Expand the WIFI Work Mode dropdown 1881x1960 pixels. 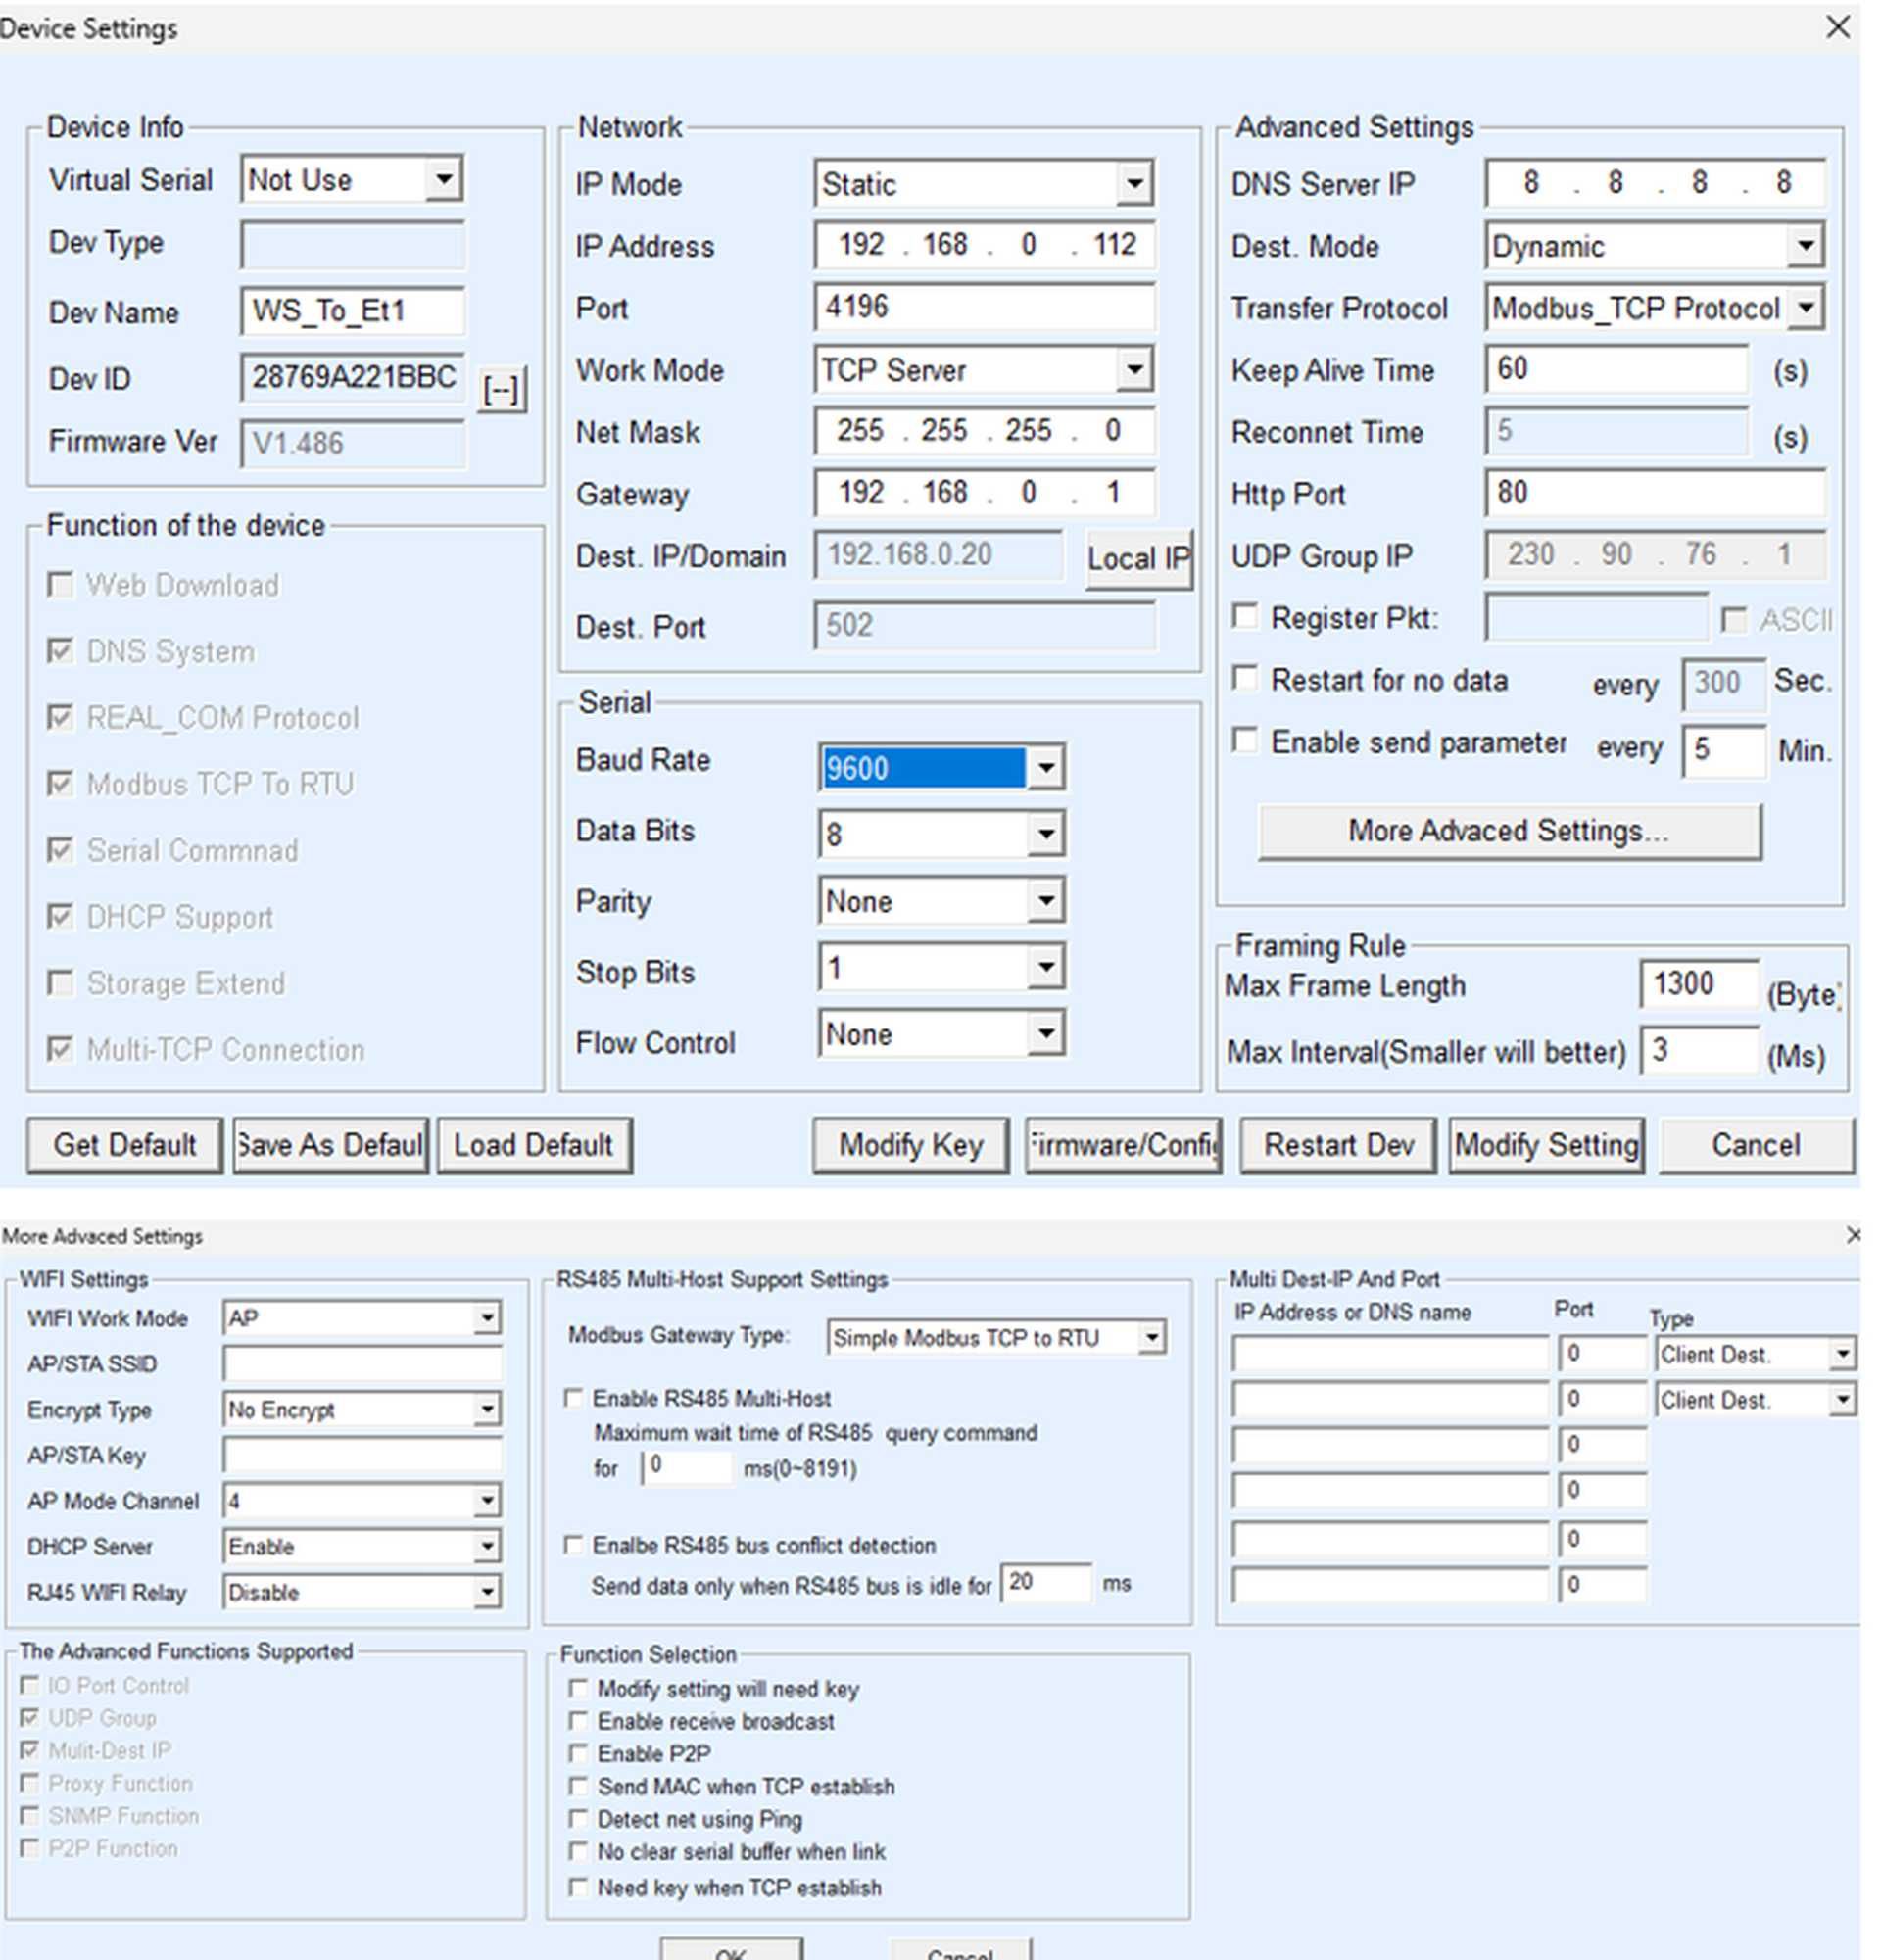click(486, 1318)
